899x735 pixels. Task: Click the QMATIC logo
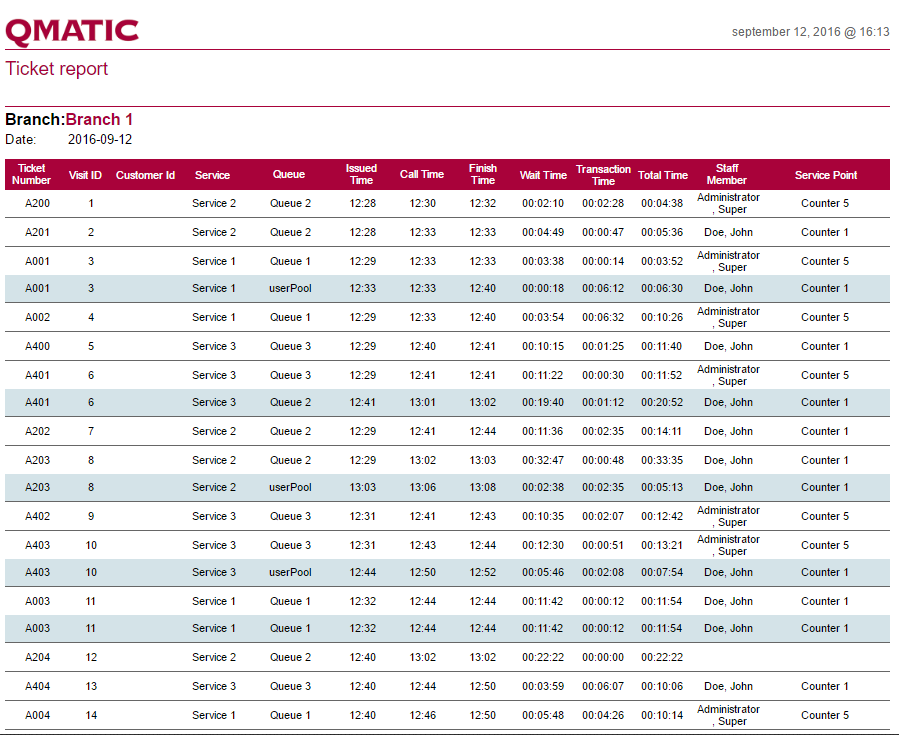(72, 30)
